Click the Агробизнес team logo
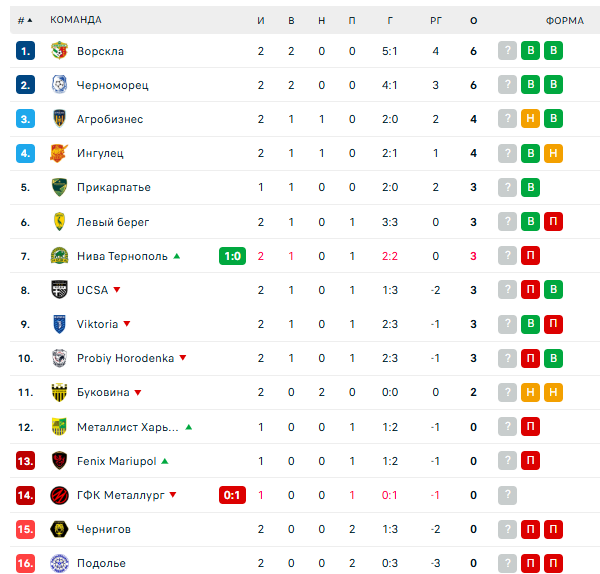Image resolution: width=600 pixels, height=574 pixels. tap(58, 119)
